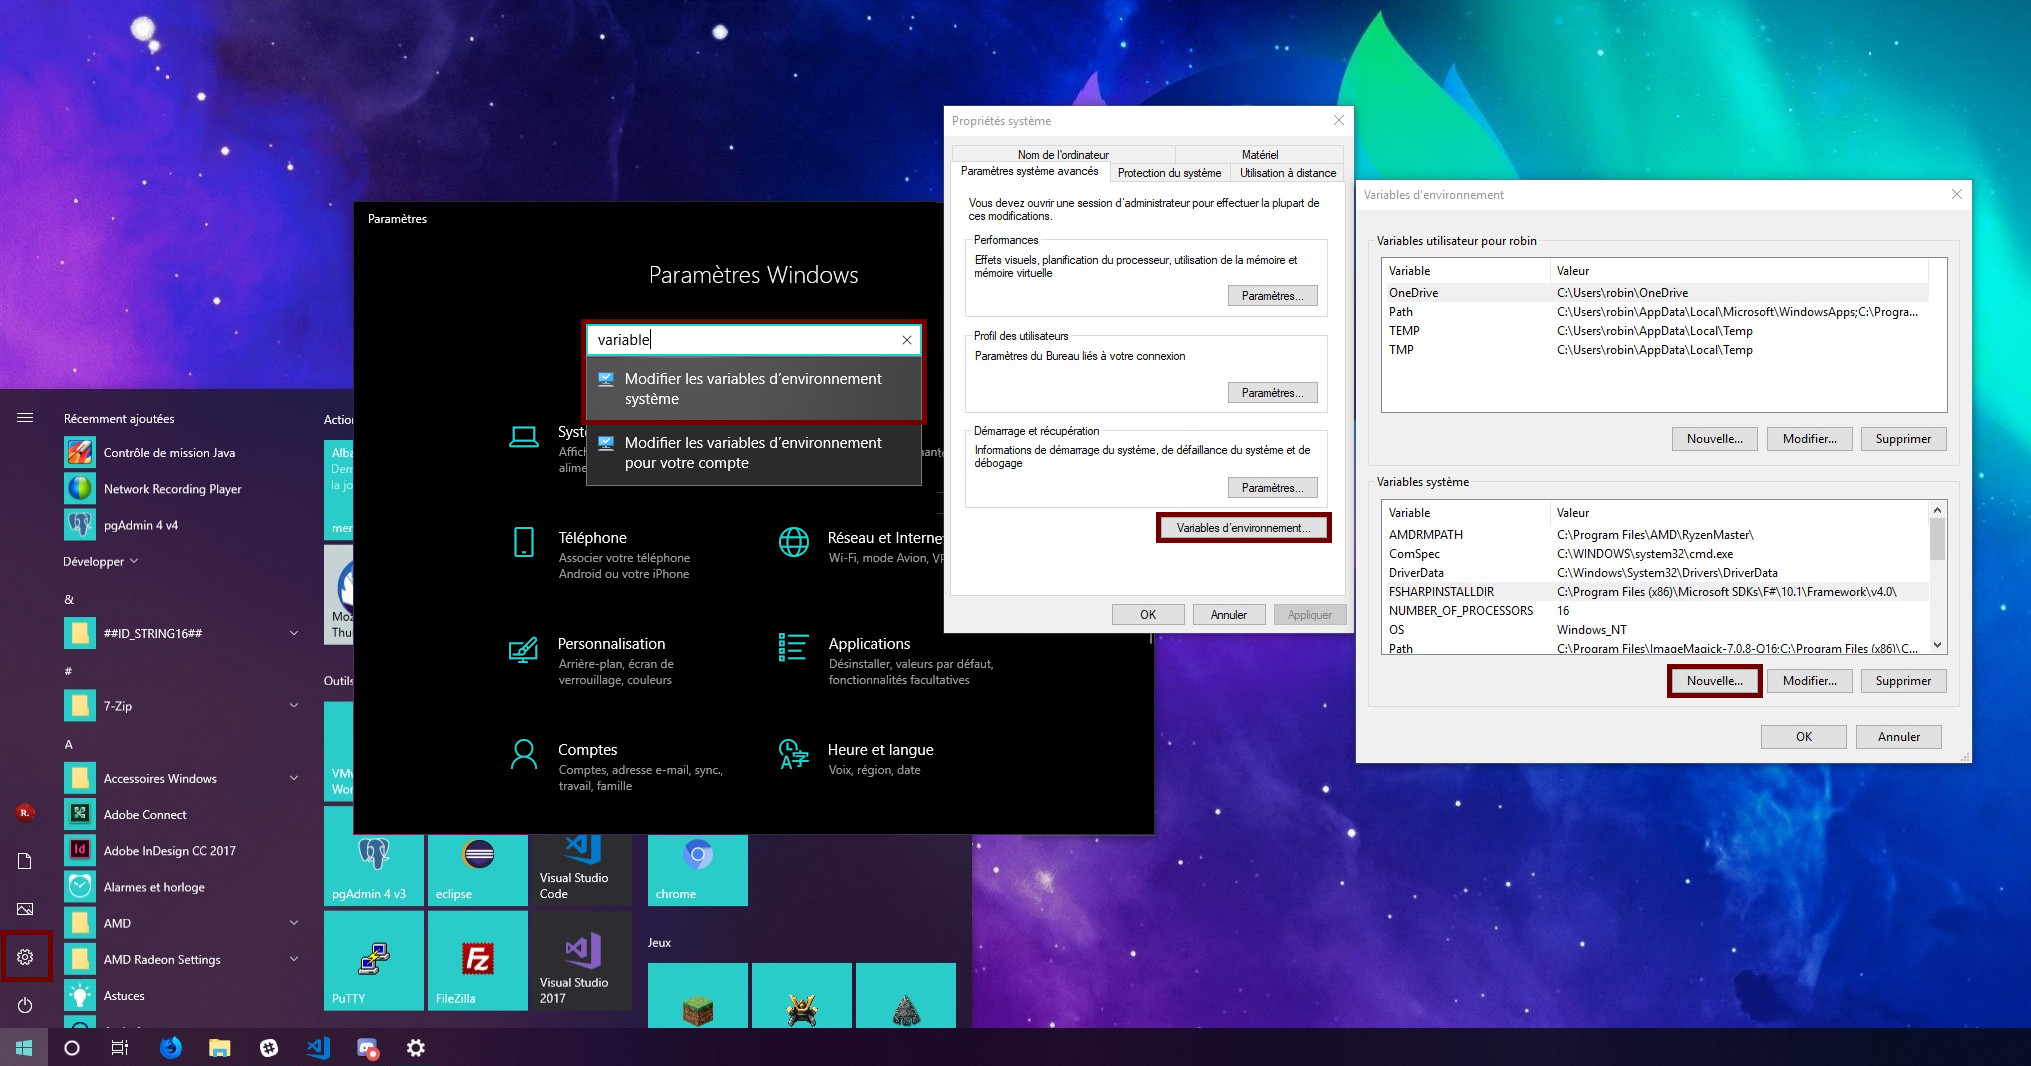Switch to the Protection du système tab
This screenshot has height=1066, width=2031.
(1169, 173)
